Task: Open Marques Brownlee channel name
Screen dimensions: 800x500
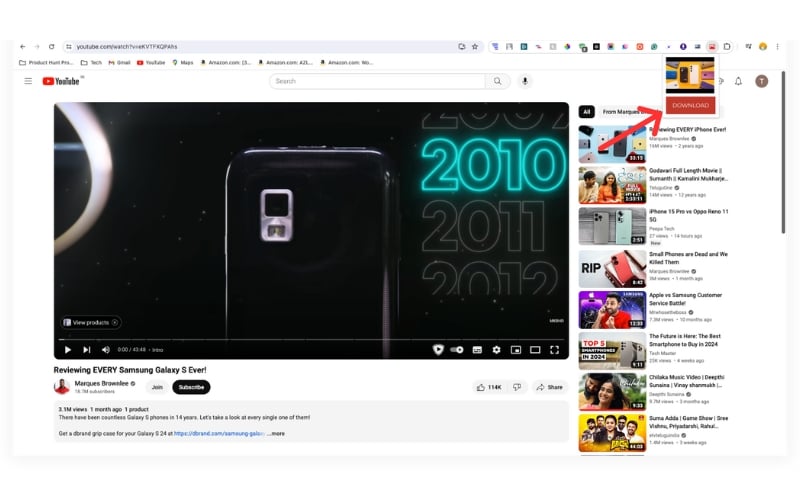Action: pos(102,383)
